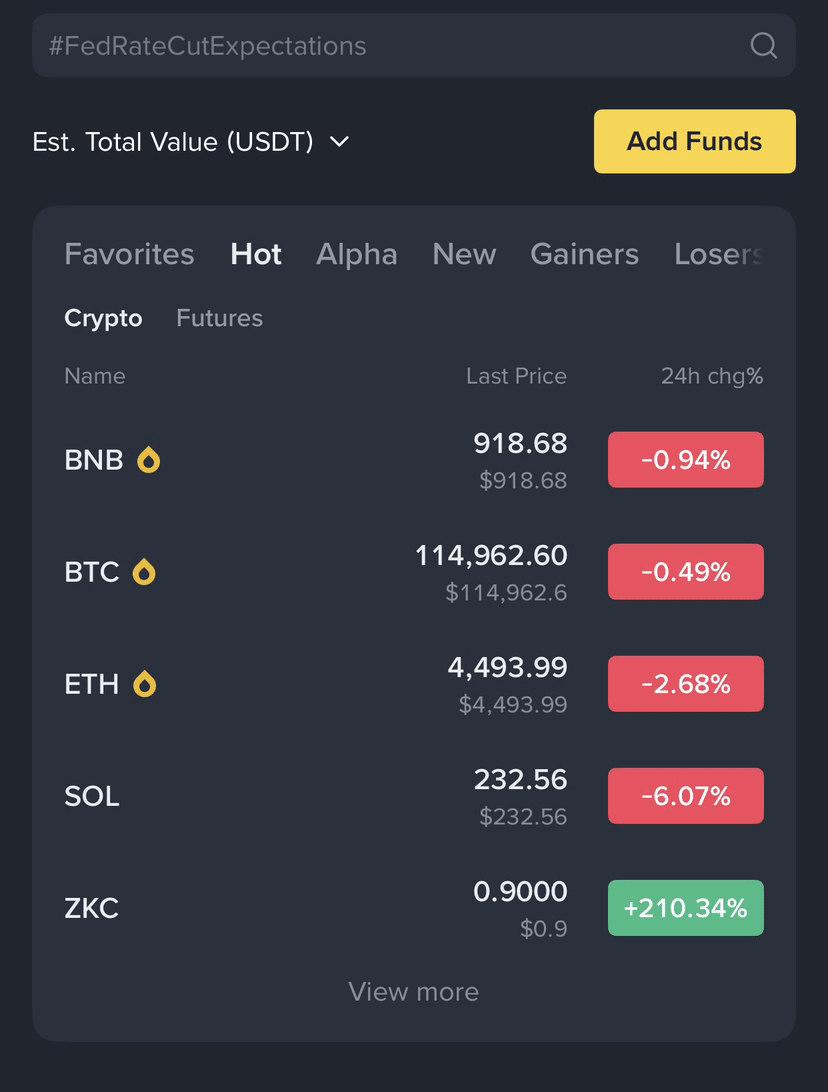Sort by the Last Price column header
Image resolution: width=828 pixels, height=1092 pixels.
516,376
